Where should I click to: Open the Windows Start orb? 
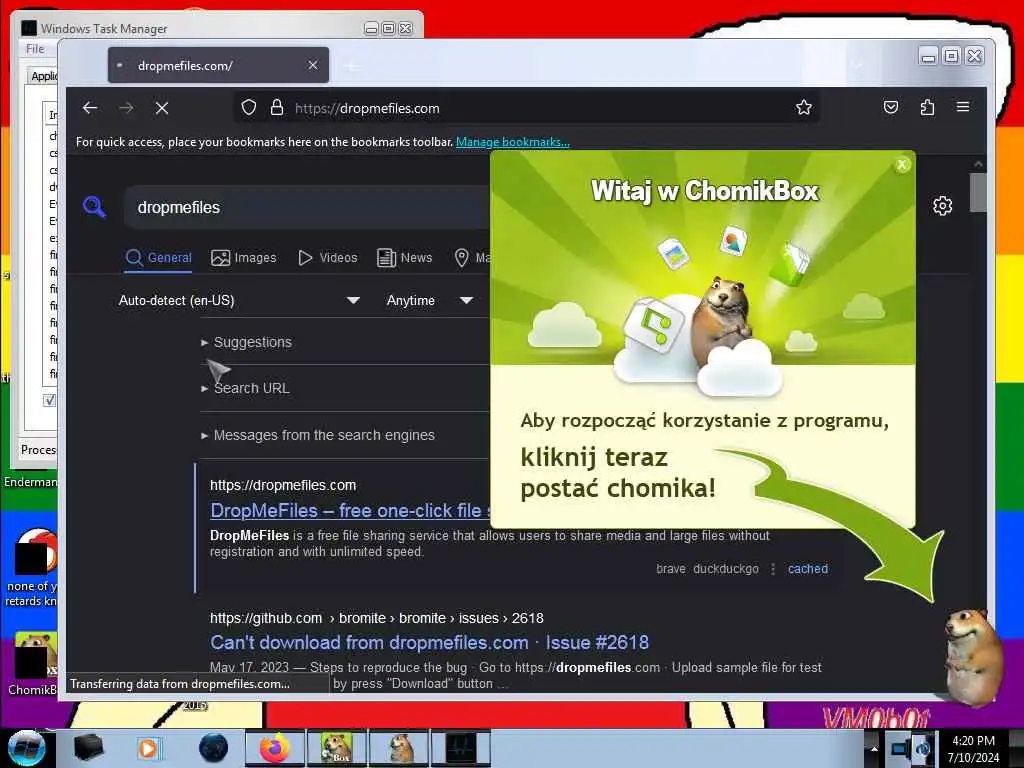click(26, 748)
